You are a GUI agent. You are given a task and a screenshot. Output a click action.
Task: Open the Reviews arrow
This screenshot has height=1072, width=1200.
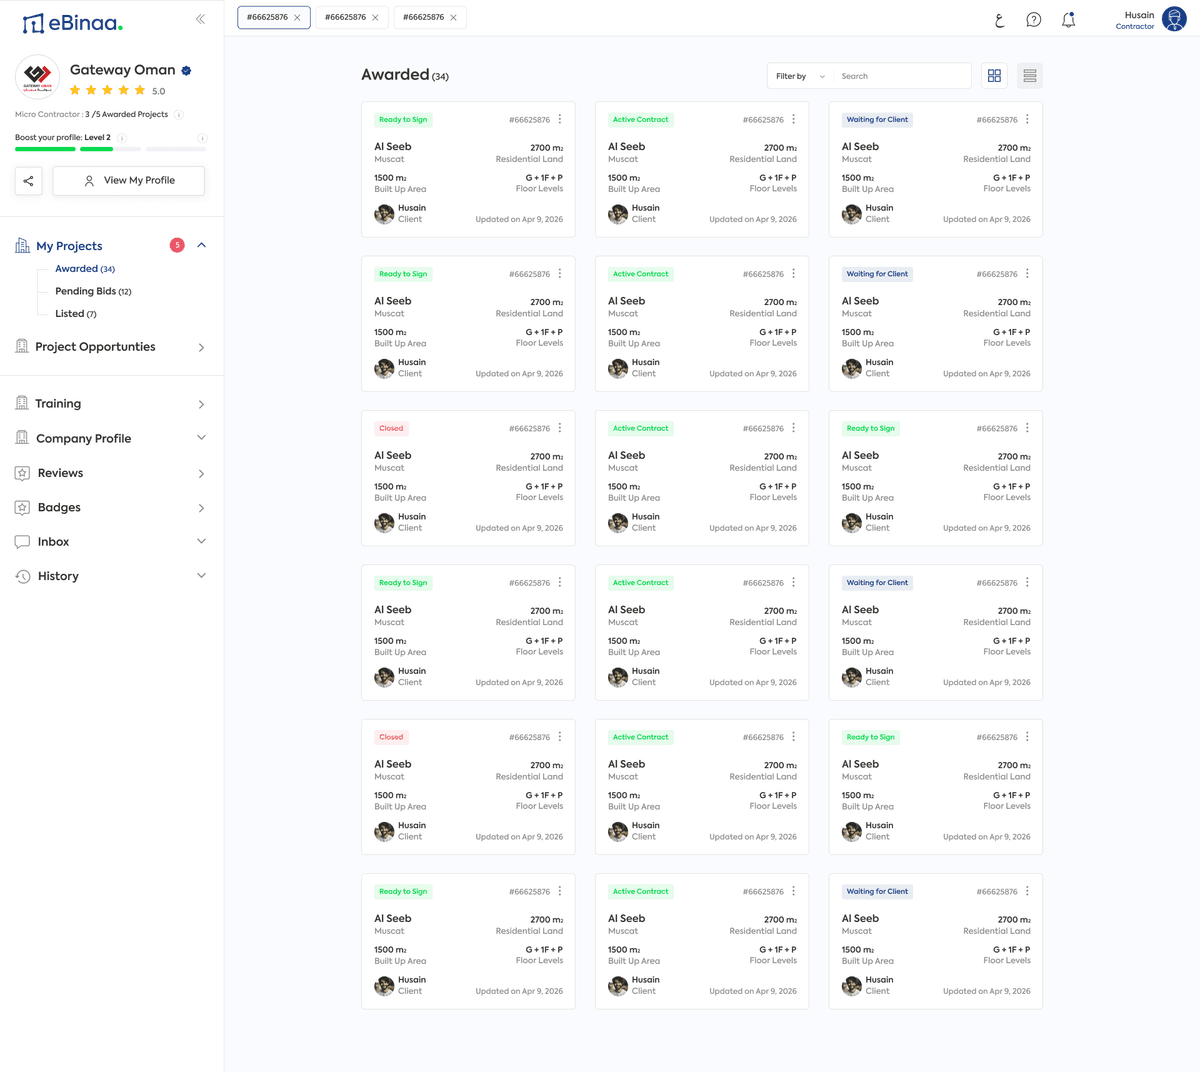point(201,473)
